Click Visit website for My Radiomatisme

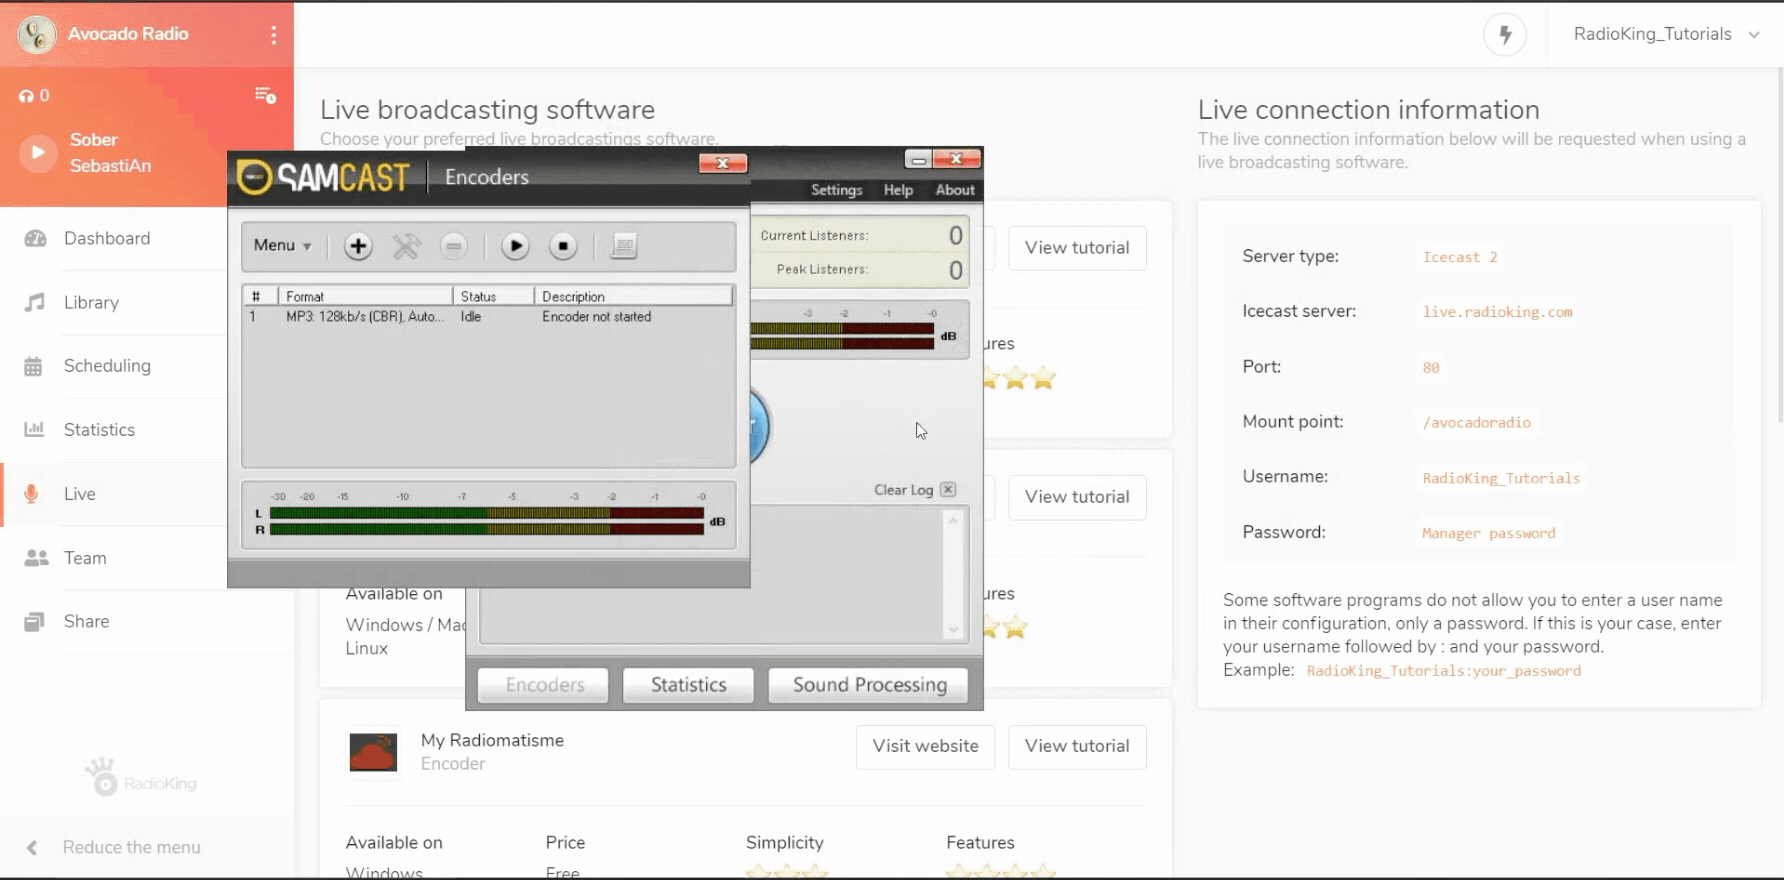925,746
